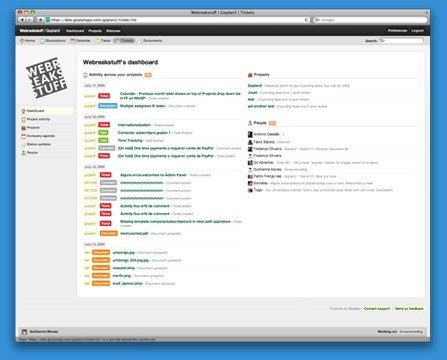Open the RSS feed icon beside Activity heading
This screenshot has height=360, width=447.
tap(148, 75)
